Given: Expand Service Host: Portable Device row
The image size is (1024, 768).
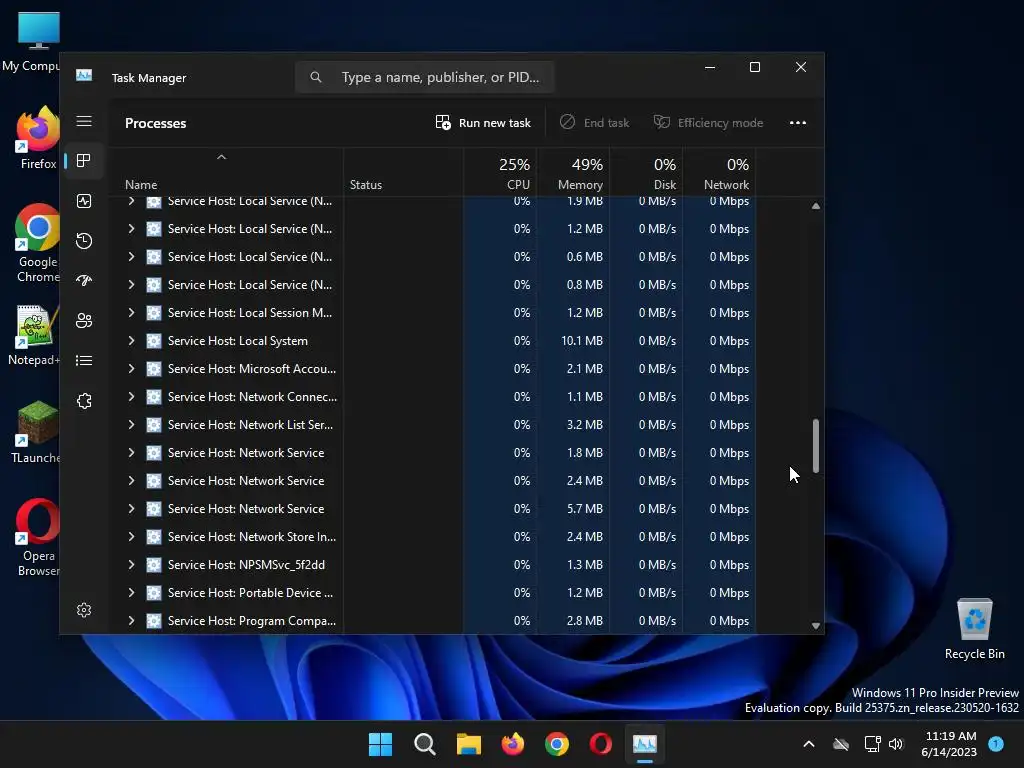Looking at the screenshot, I should [x=131, y=593].
